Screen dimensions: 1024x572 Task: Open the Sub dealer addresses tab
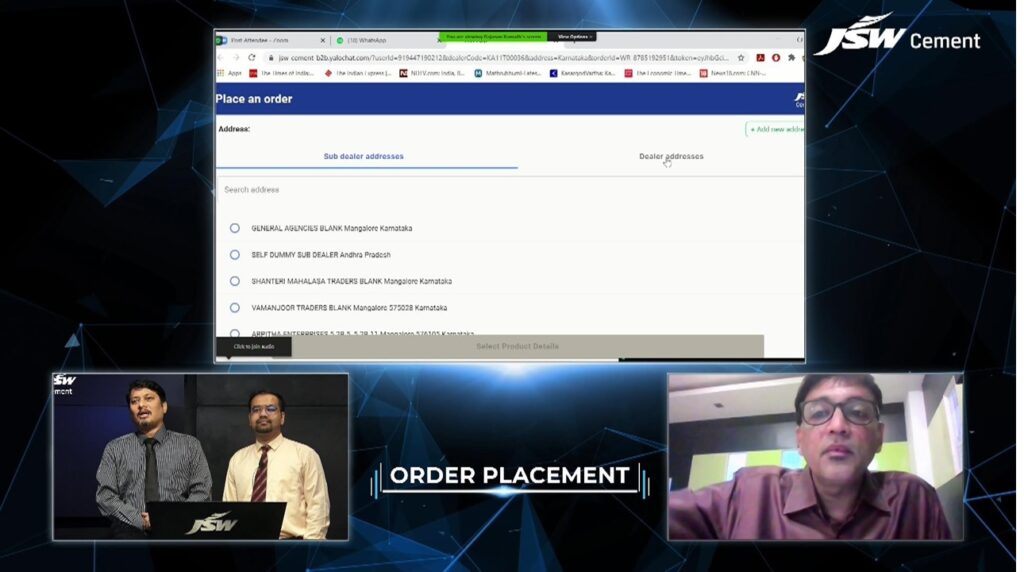(x=364, y=157)
